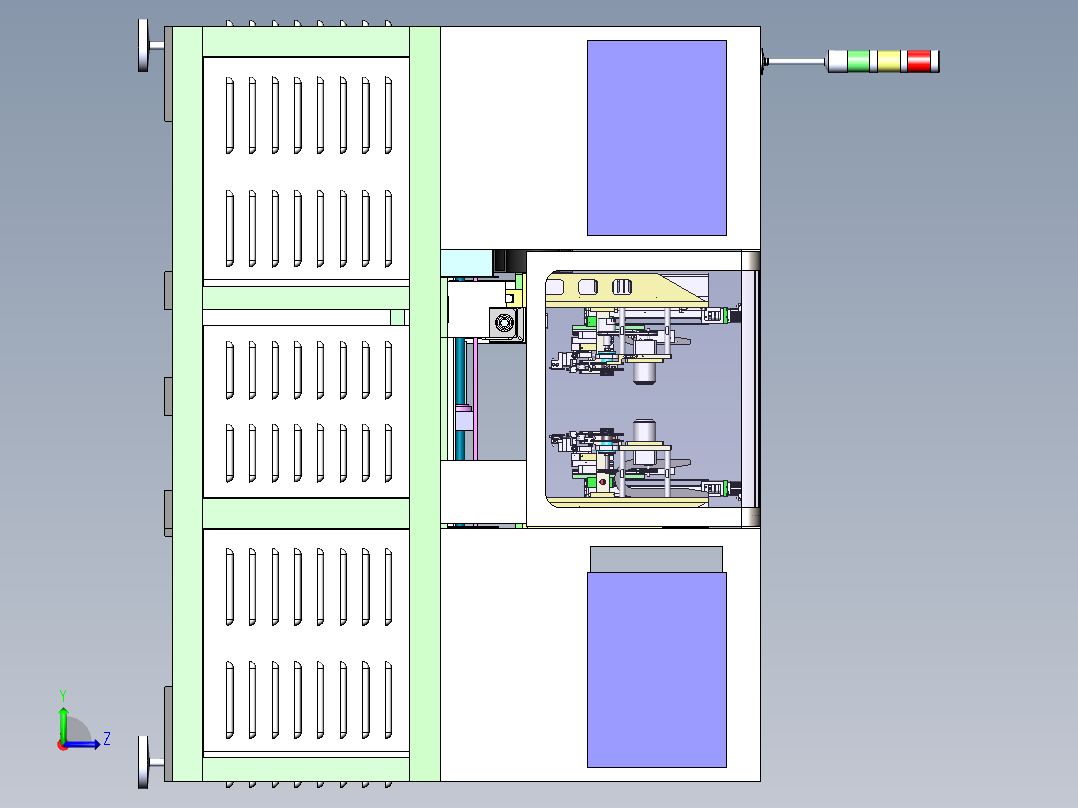Select the green light of the signal tower

pos(858,61)
